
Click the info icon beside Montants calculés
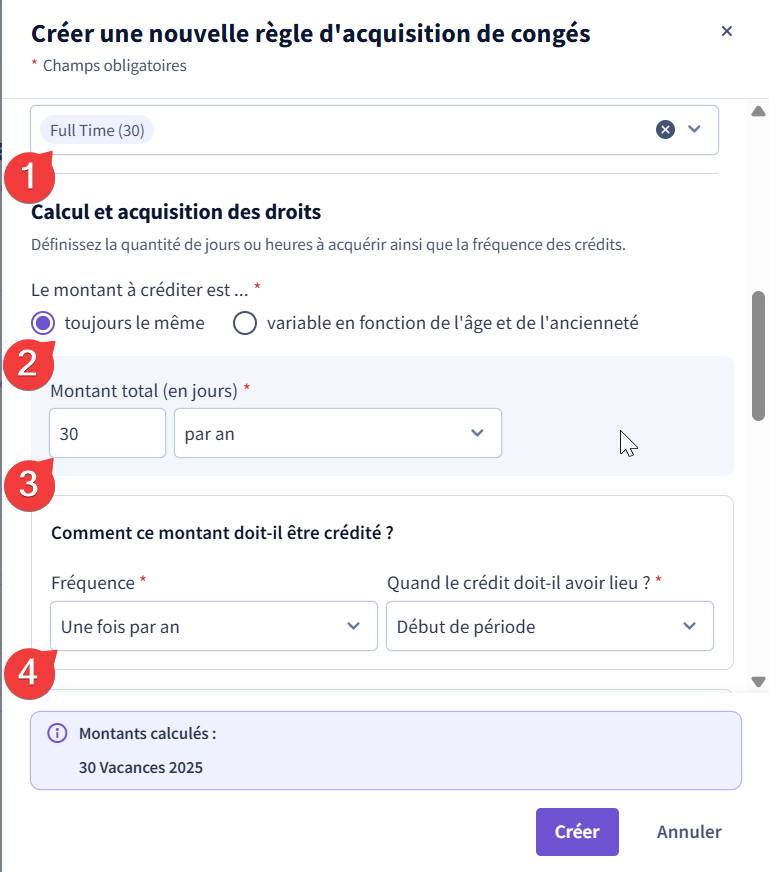tap(57, 733)
